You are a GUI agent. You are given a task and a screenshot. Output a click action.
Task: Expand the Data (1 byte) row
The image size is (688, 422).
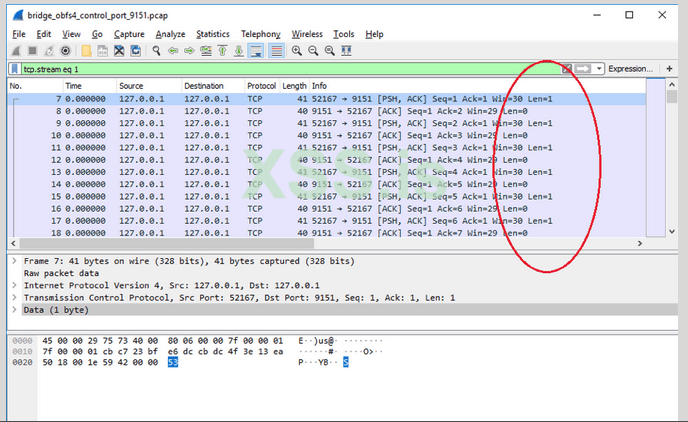pyautogui.click(x=14, y=310)
